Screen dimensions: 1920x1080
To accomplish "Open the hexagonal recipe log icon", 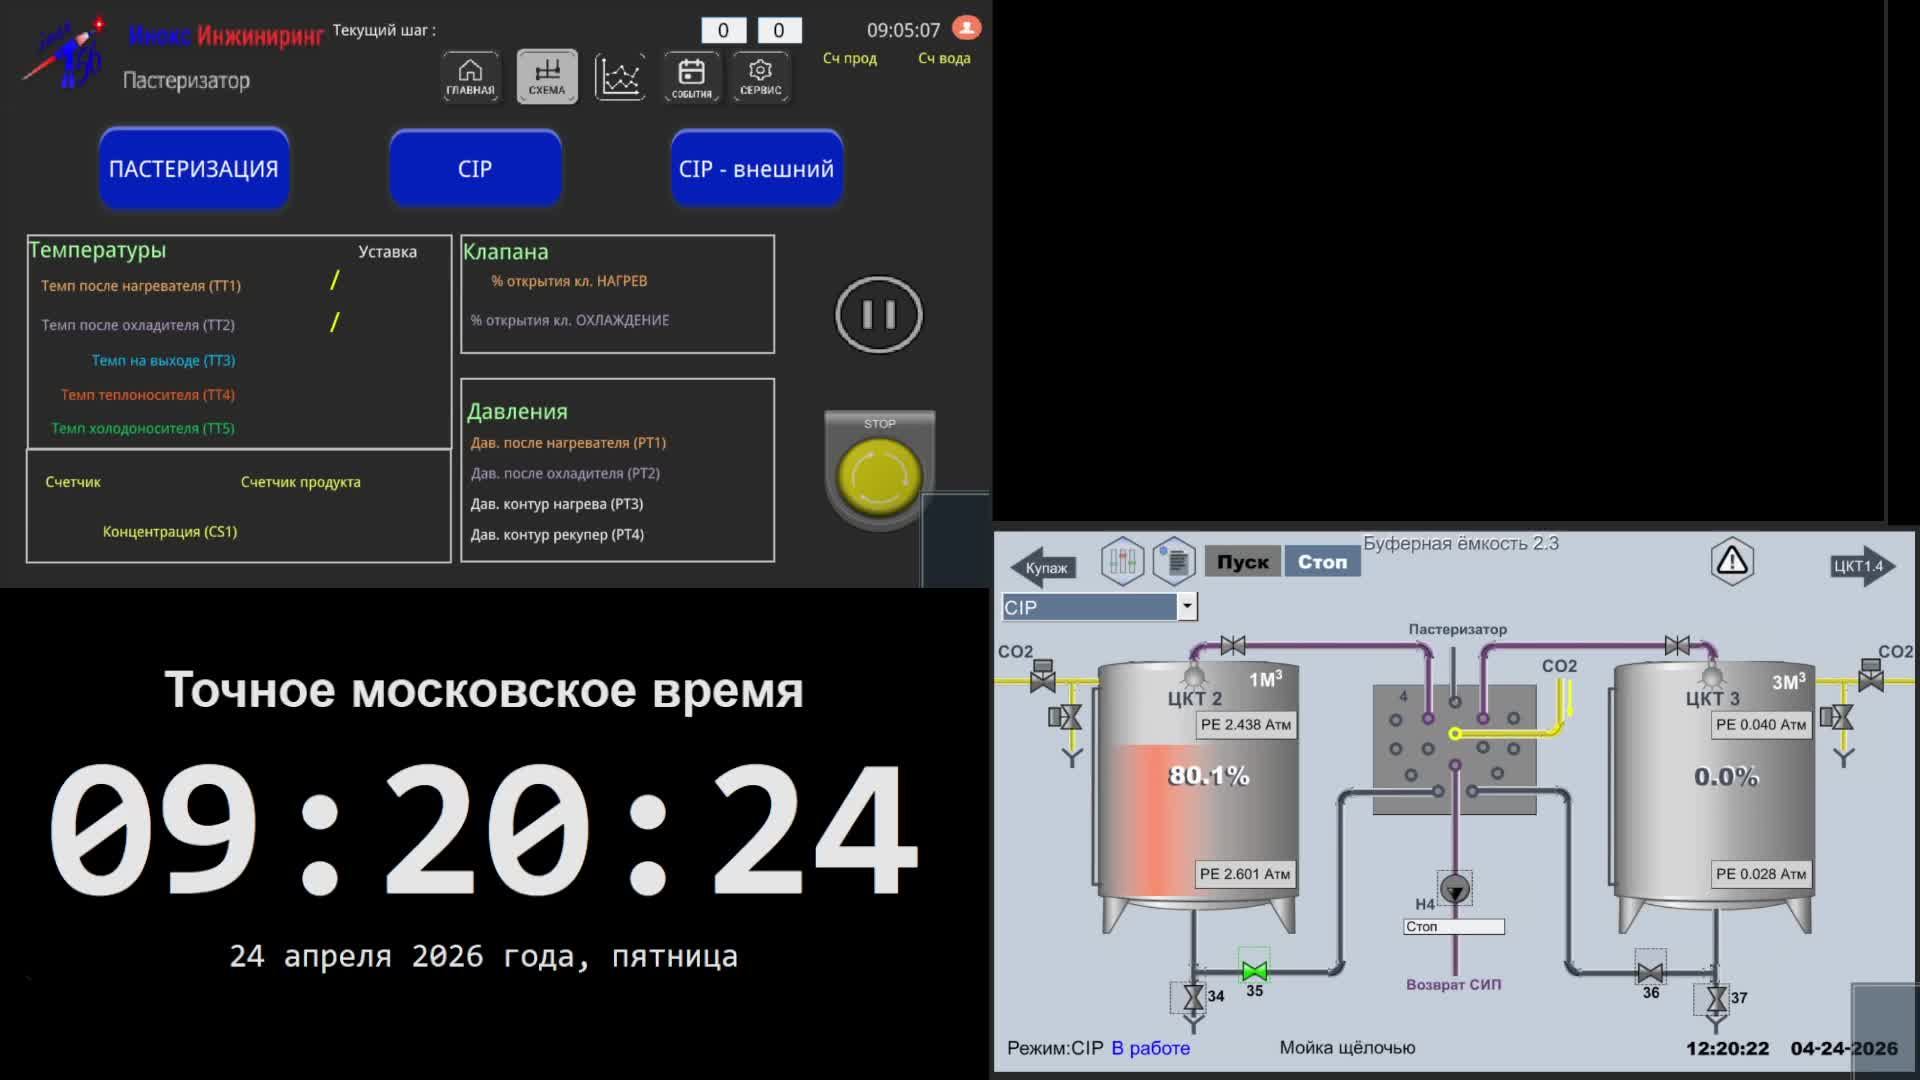I will click(1174, 561).
